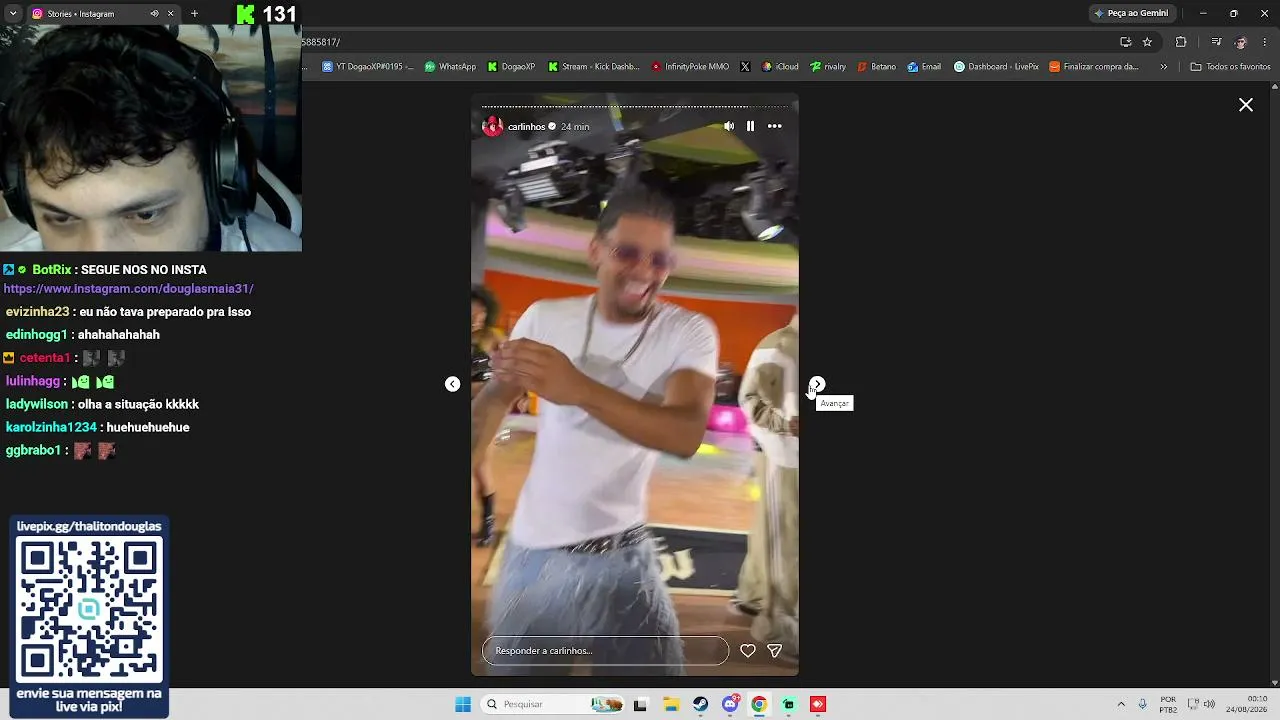Open the browser extensions puzzle icon
The image size is (1280, 720).
click(x=1181, y=42)
